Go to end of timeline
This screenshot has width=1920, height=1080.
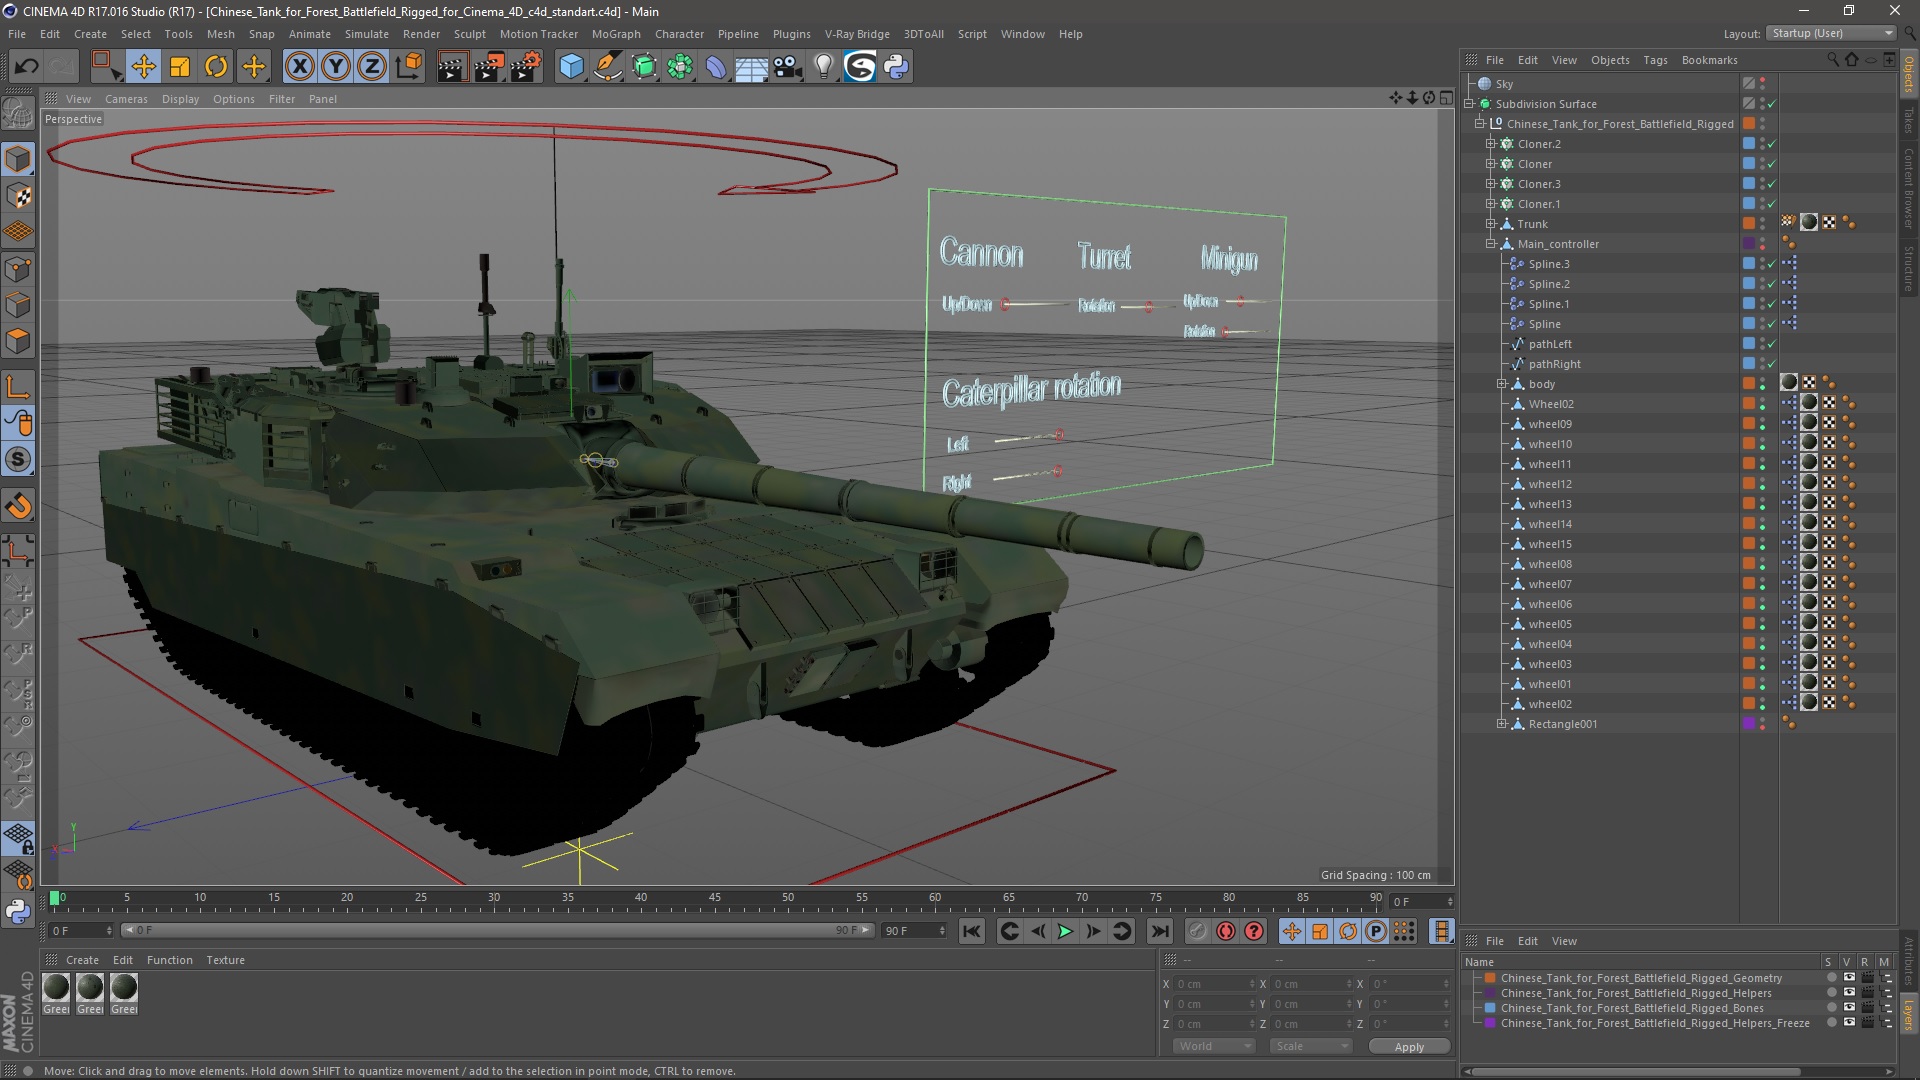1159,931
